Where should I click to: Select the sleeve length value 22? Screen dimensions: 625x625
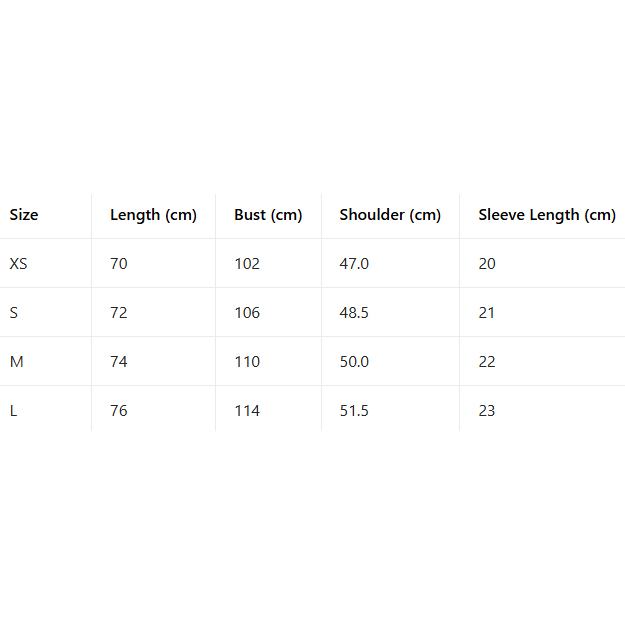point(487,362)
